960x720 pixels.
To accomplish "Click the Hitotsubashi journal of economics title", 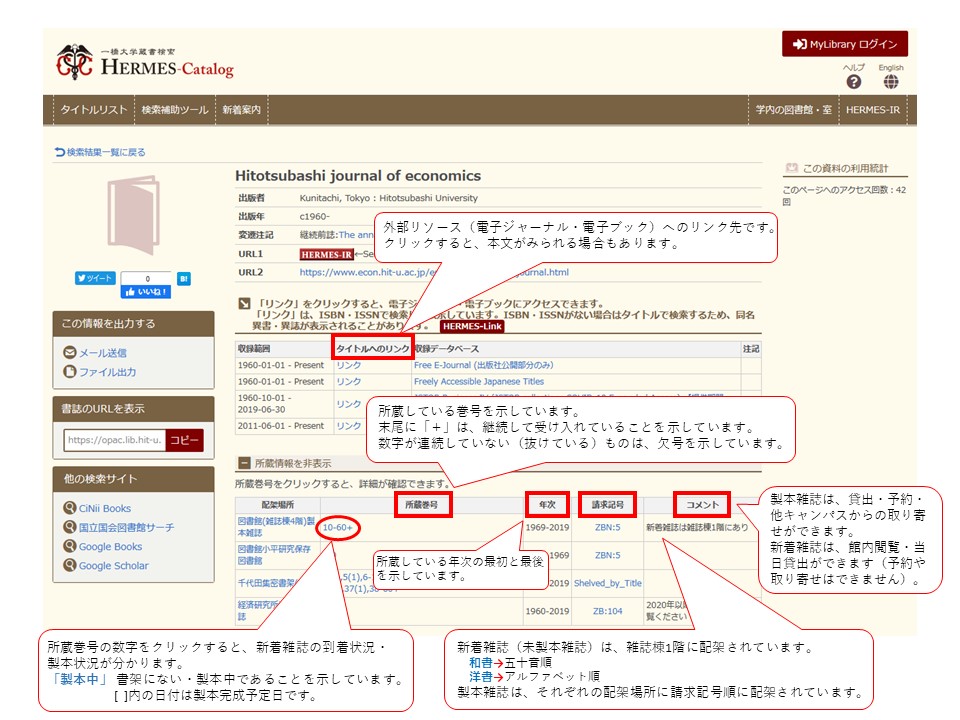I will click(x=358, y=176).
